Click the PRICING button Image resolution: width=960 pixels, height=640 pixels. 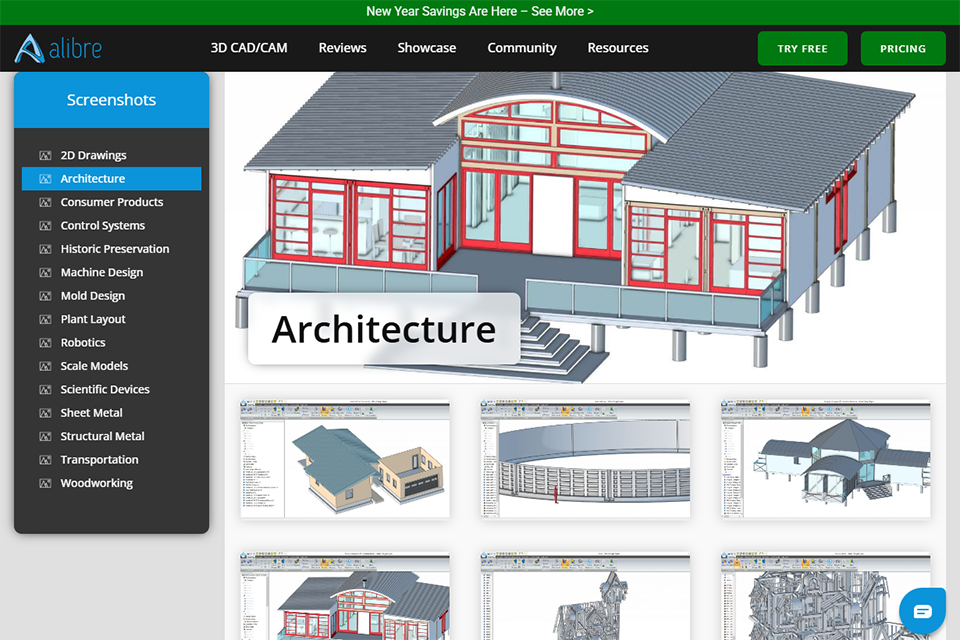click(903, 48)
